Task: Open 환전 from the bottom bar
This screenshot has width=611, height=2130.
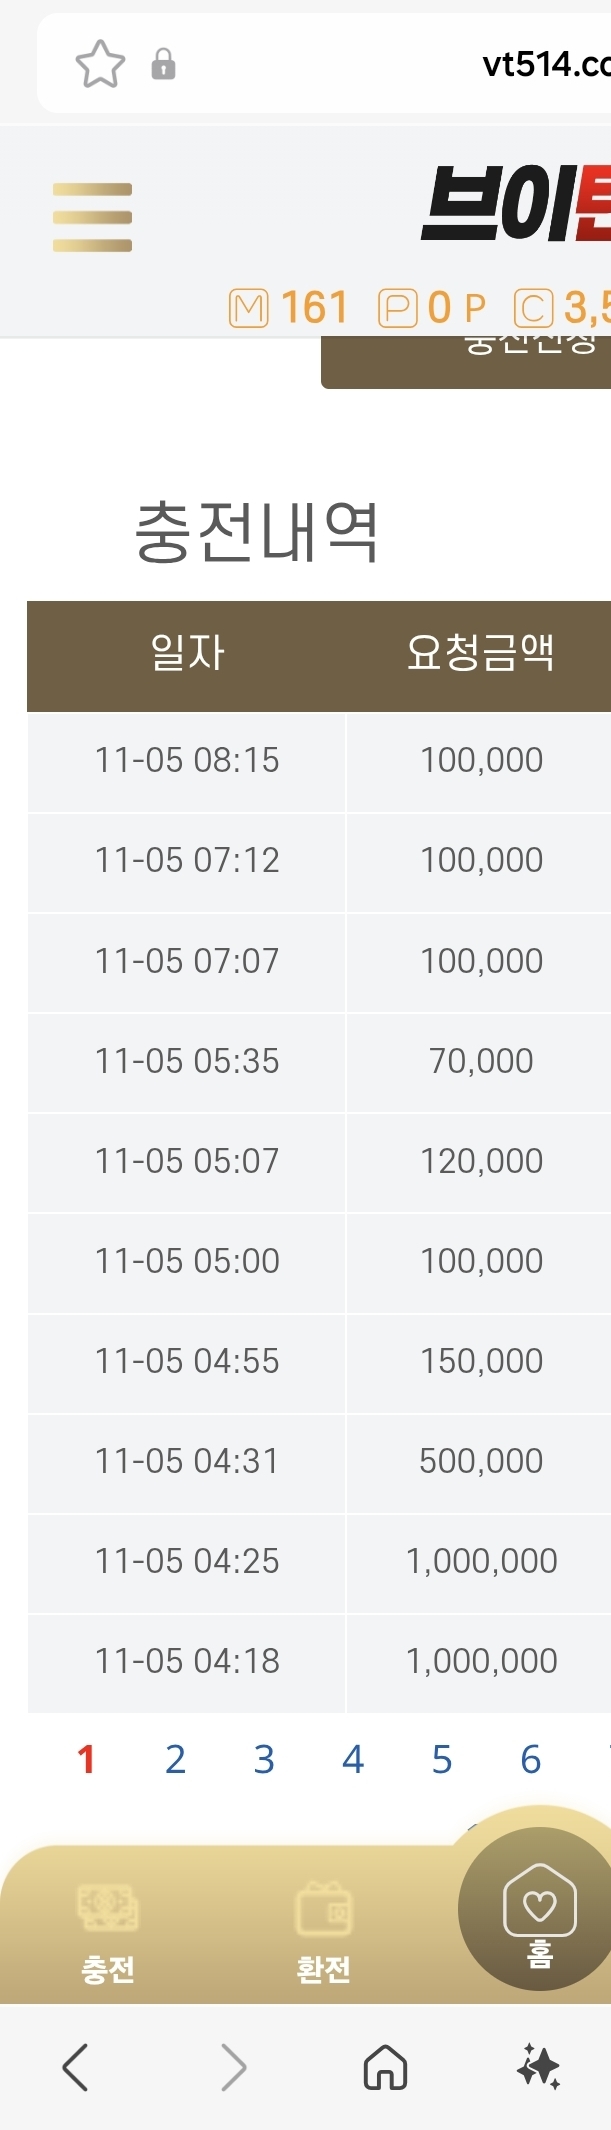Action: (323, 1932)
